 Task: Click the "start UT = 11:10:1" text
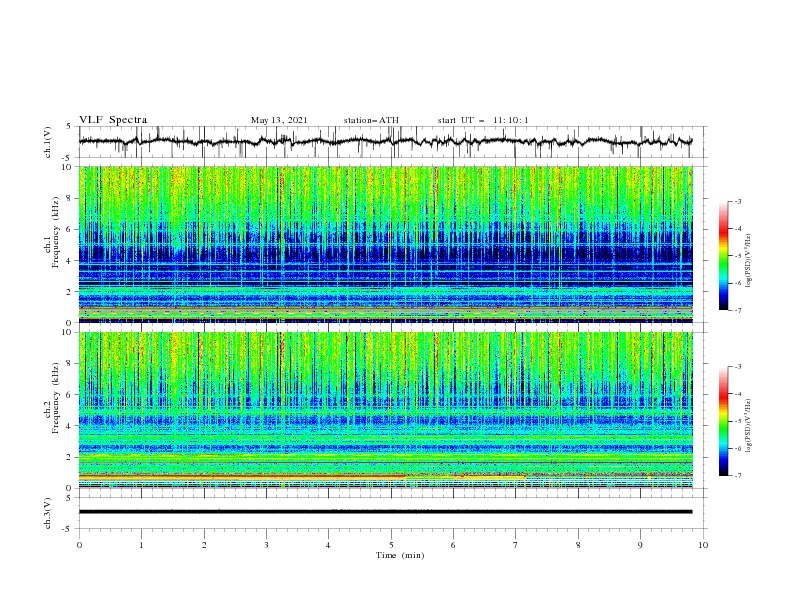click(483, 120)
